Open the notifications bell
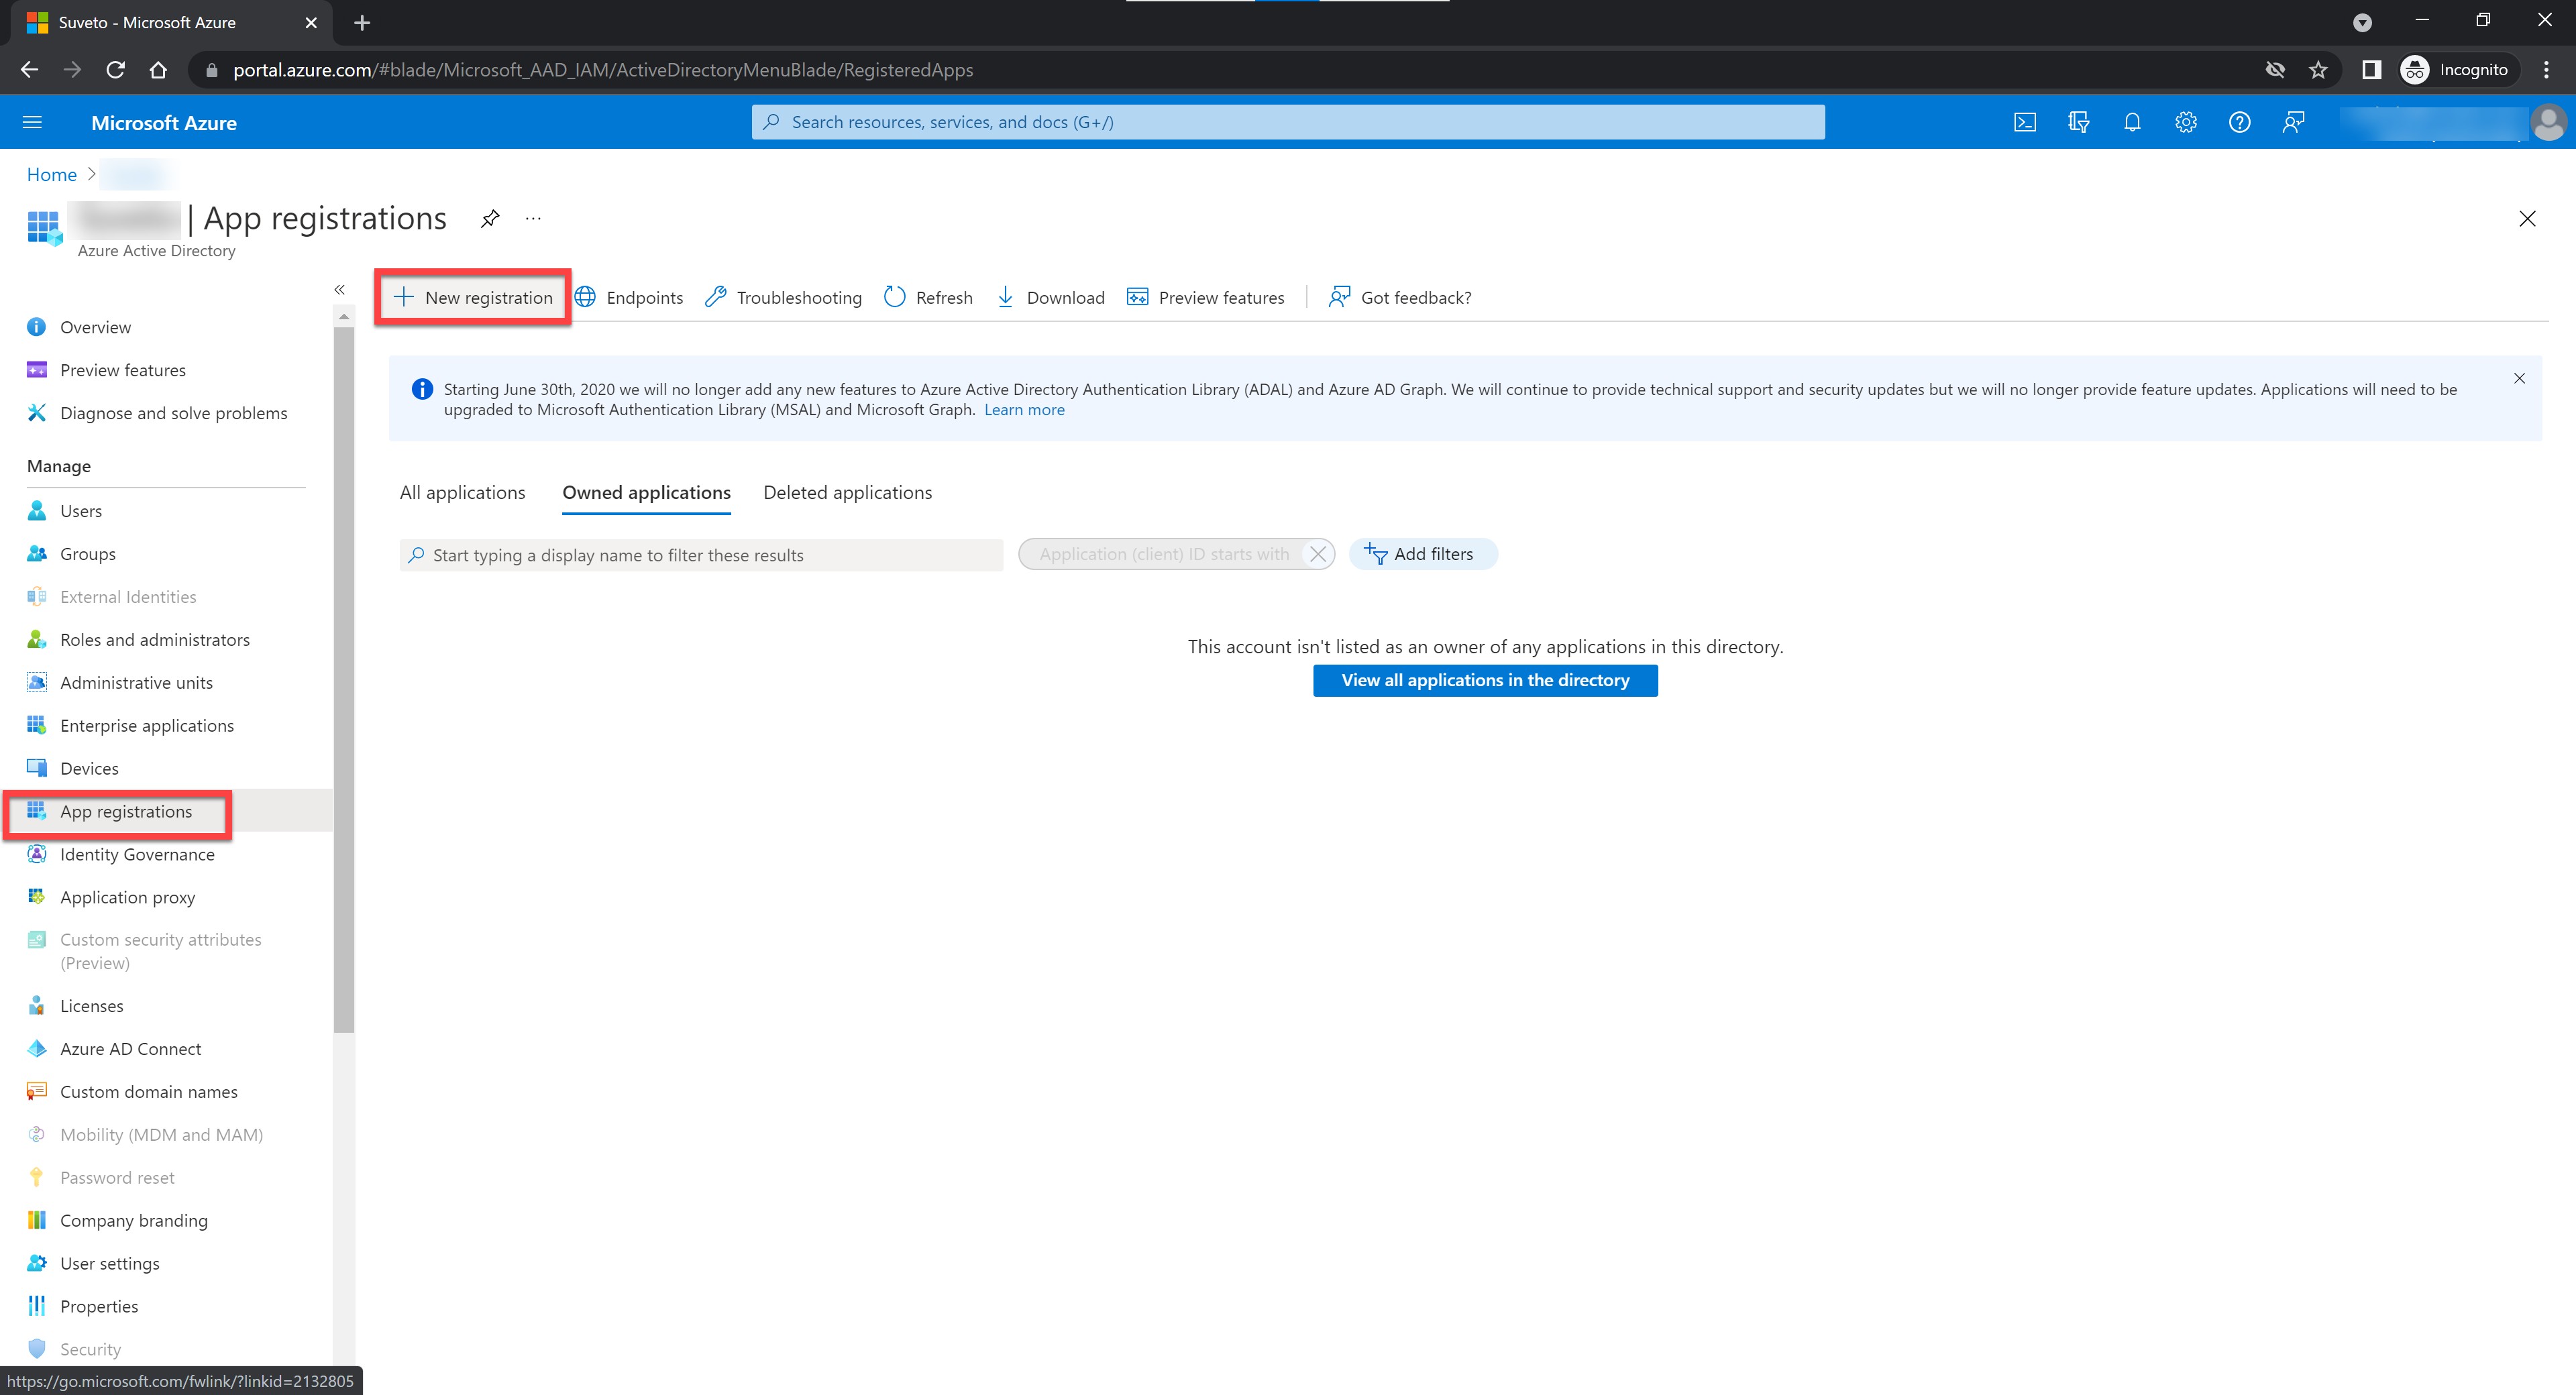This screenshot has height=1395, width=2576. 2132,122
